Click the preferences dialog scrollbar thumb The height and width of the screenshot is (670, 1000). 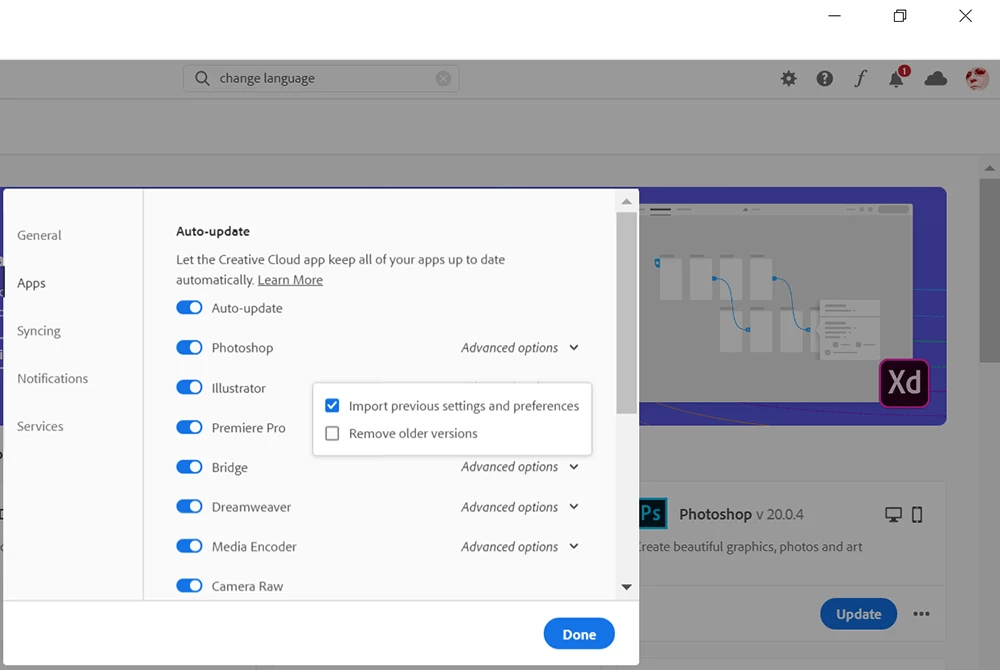click(x=626, y=313)
